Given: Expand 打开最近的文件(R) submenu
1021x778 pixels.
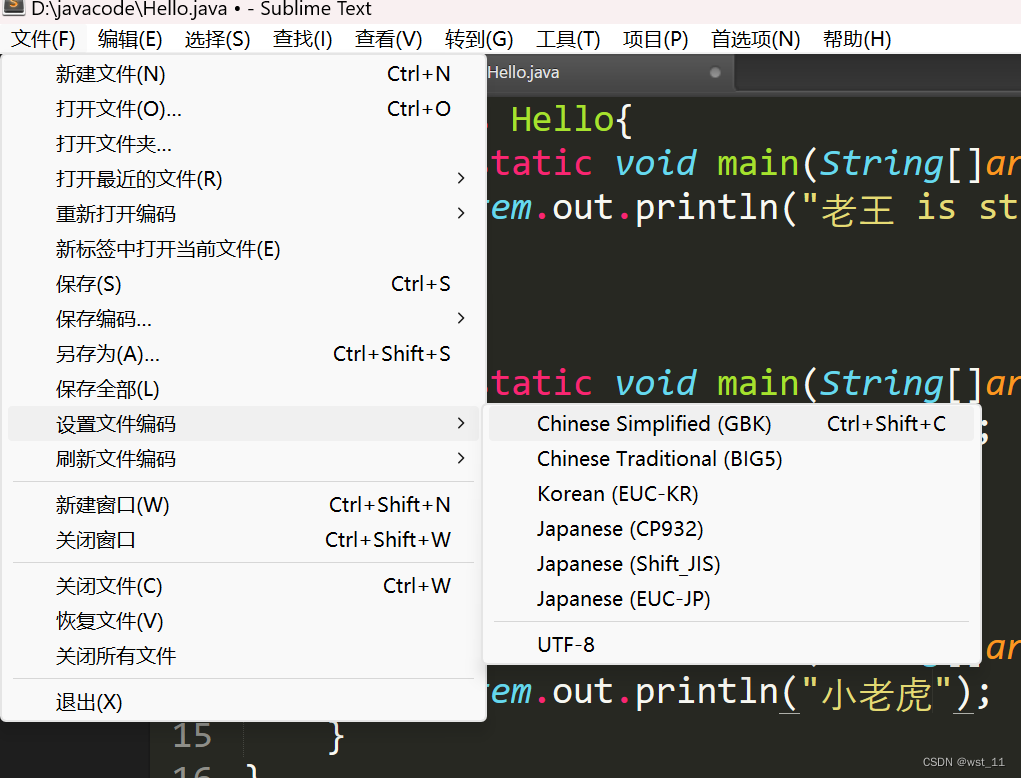Looking at the screenshot, I should [x=244, y=179].
